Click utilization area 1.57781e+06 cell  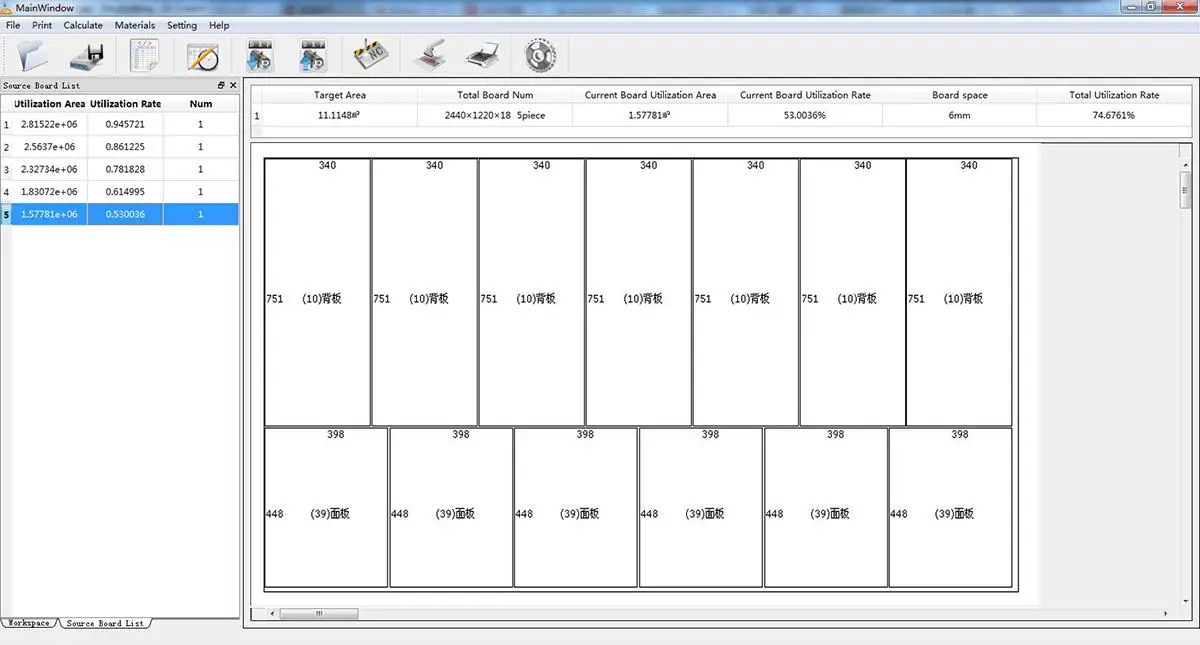coord(50,214)
